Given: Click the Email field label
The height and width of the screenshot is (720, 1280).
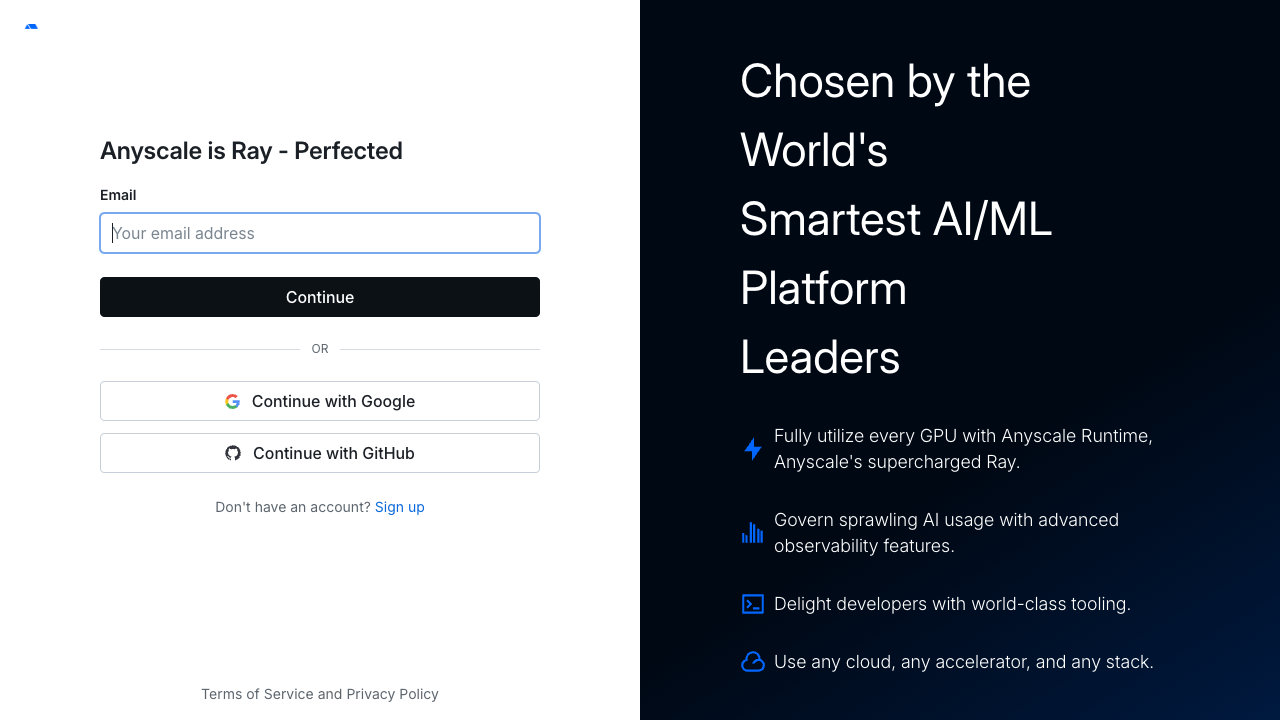Looking at the screenshot, I should click(x=118, y=195).
